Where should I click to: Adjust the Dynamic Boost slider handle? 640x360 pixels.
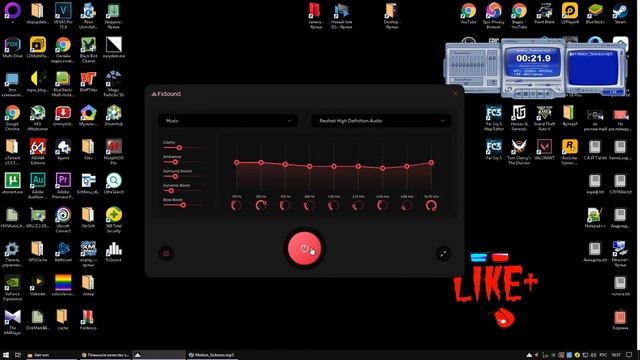pos(171,191)
